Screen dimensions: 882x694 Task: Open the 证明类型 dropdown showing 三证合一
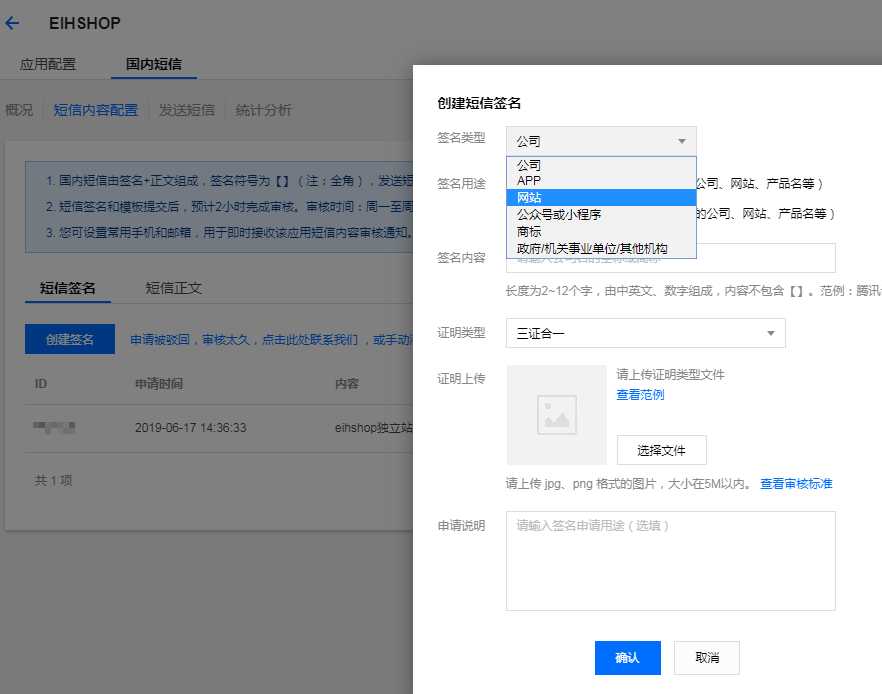[x=645, y=333]
